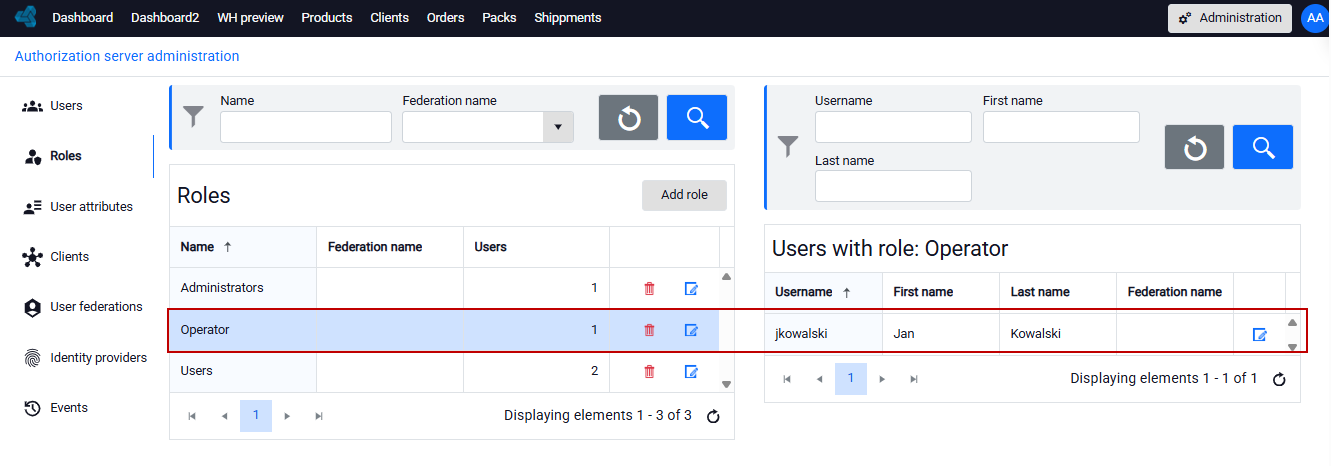The height and width of the screenshot is (466, 1331).
Task: Refresh the Roles table
Action: click(x=713, y=416)
